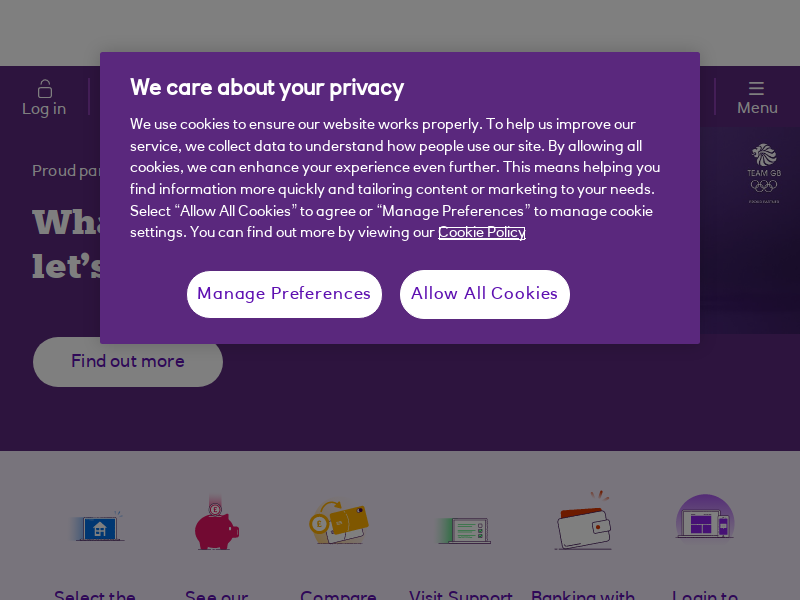This screenshot has height=600, width=800.
Task: Open the Menu text label
Action: 757,108
